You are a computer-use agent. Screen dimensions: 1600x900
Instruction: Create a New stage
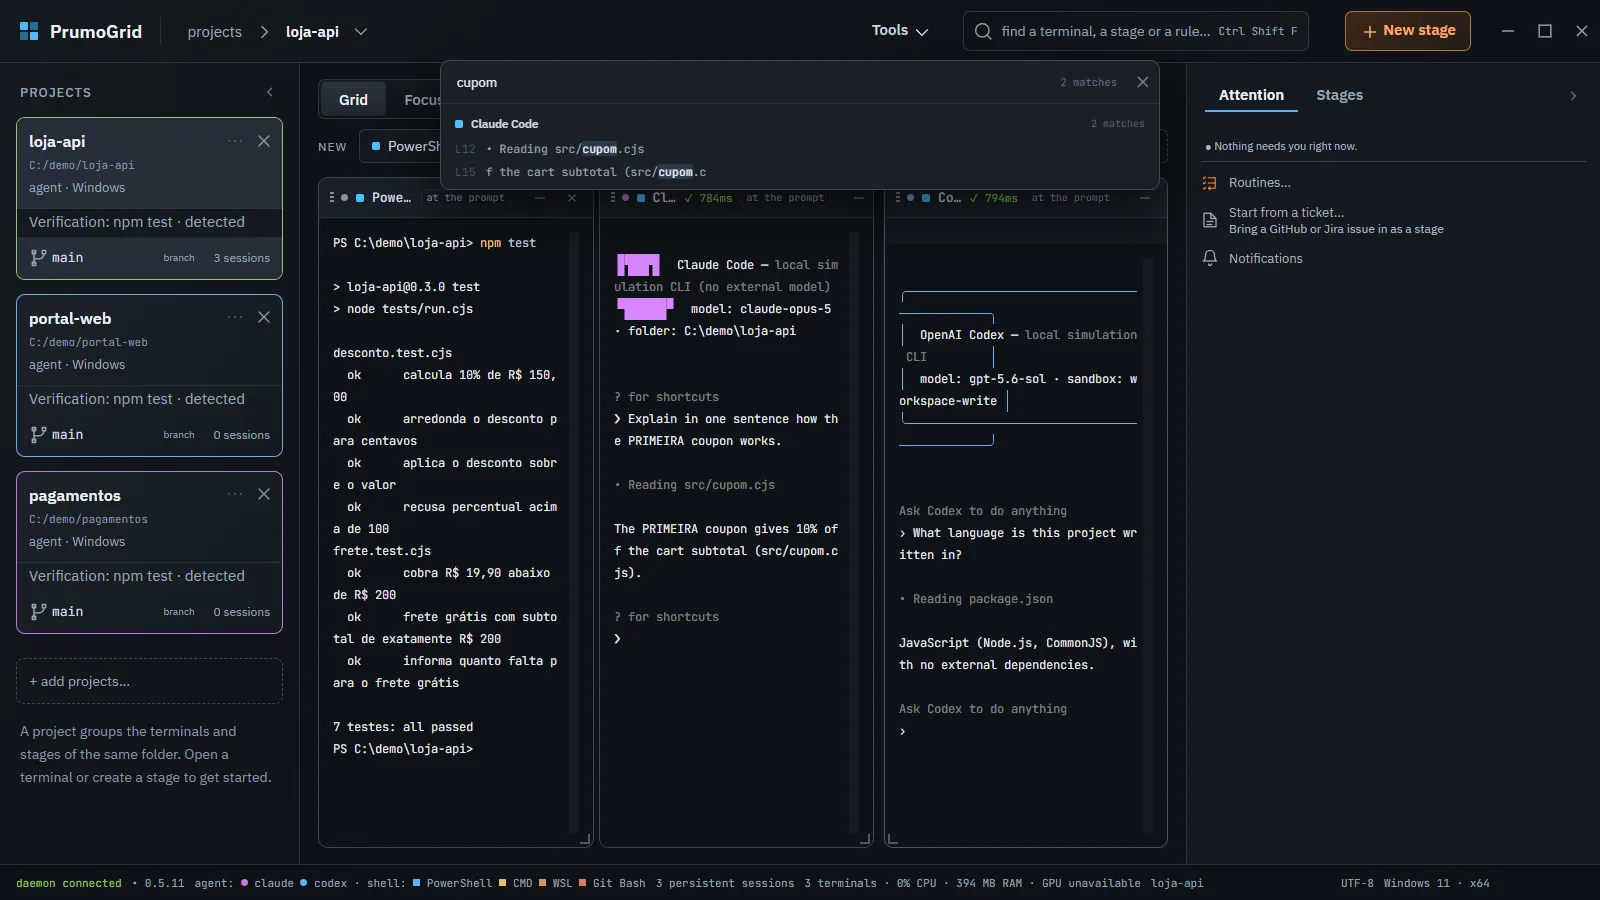(x=1408, y=31)
